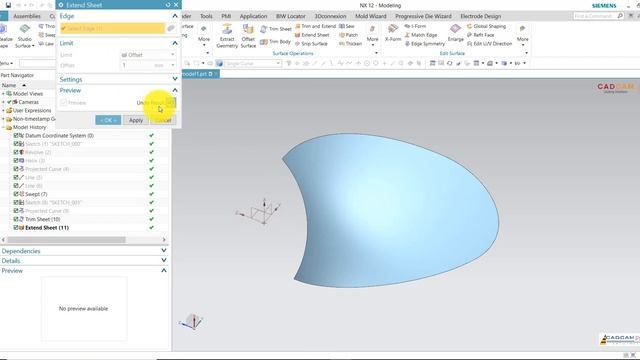Cancel the Extend Sheet dialog
Screen dimensions: 640x360
(163, 120)
